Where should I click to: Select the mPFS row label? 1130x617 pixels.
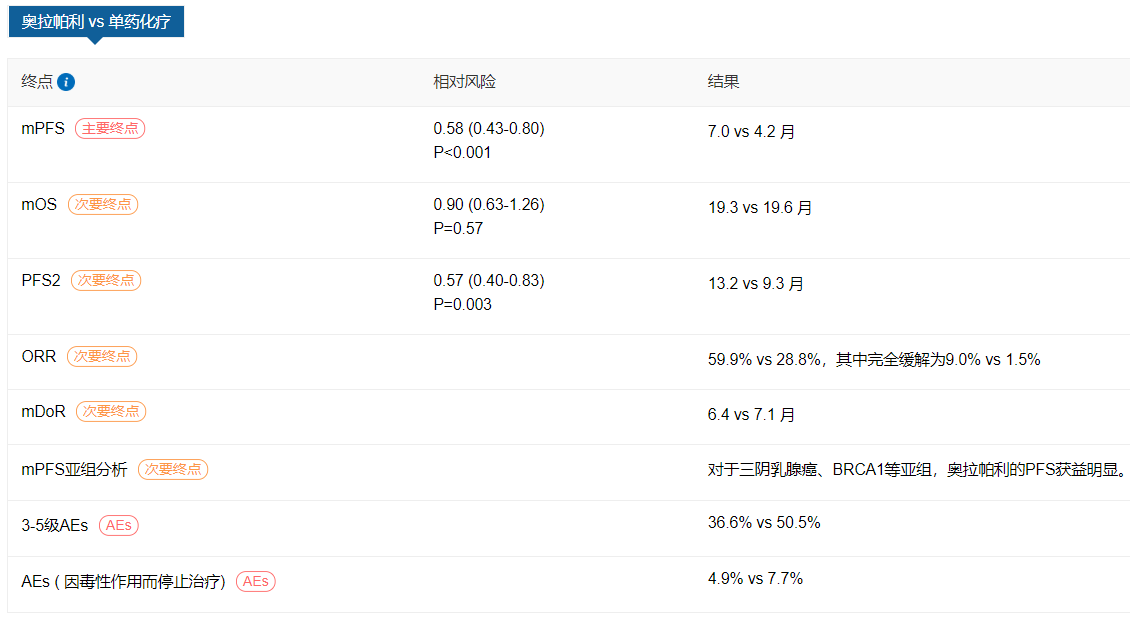click(43, 128)
